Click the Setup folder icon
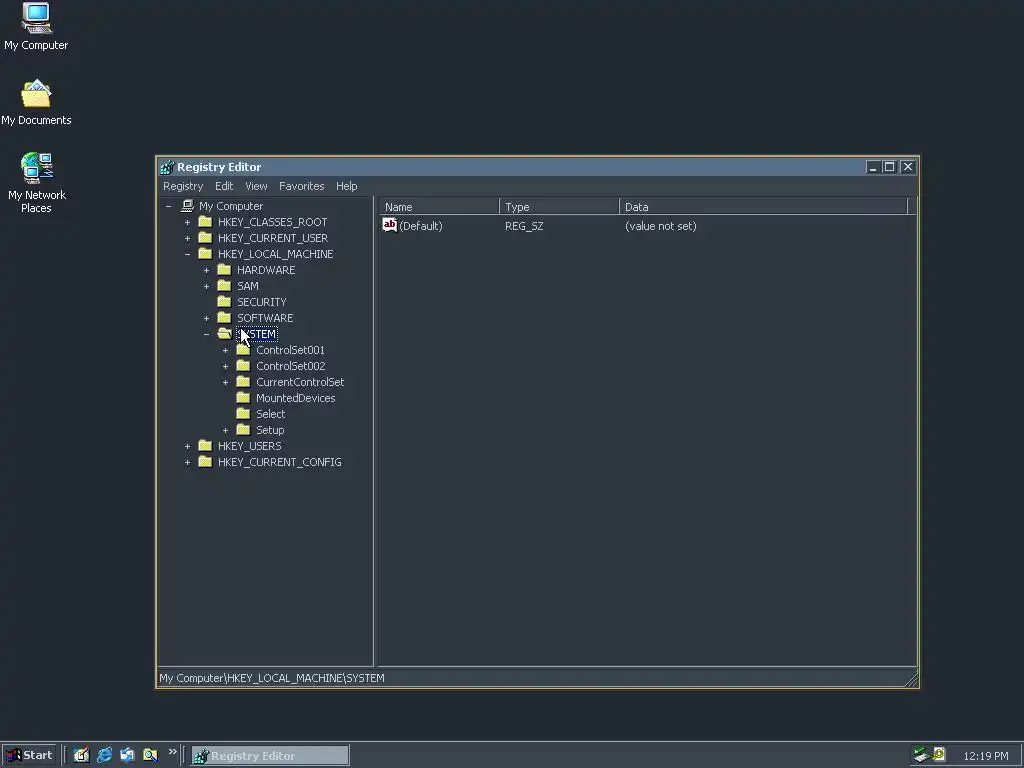 point(243,430)
